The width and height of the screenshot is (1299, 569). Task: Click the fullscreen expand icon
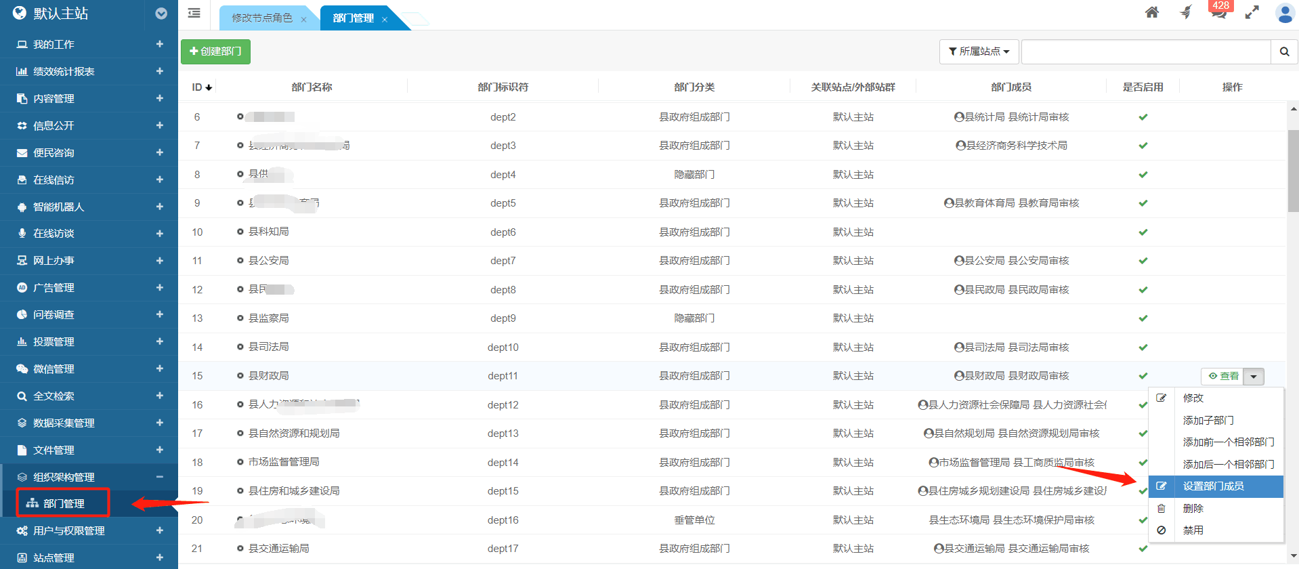click(x=1252, y=13)
